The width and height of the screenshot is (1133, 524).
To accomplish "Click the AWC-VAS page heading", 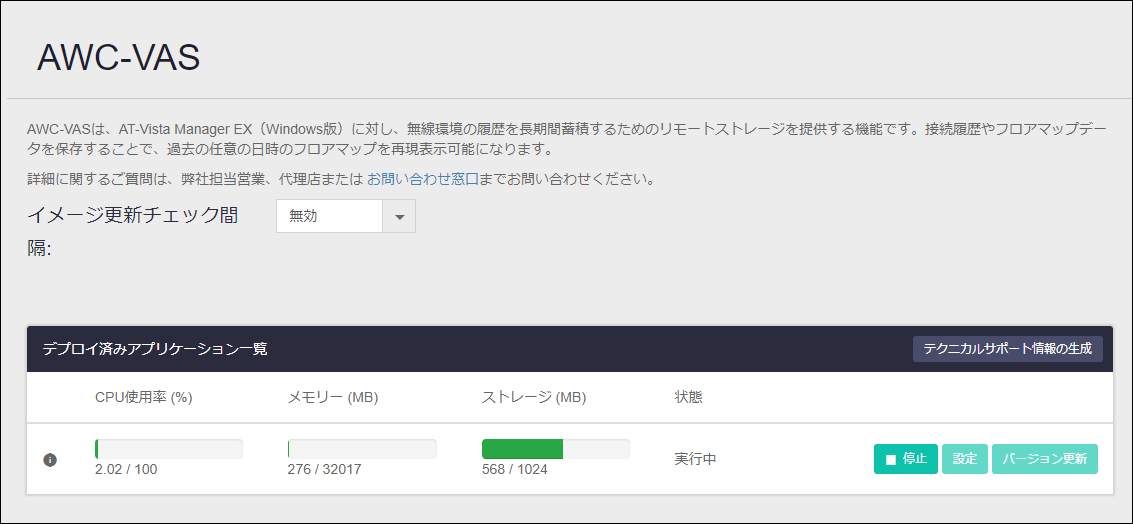I will click(x=119, y=57).
